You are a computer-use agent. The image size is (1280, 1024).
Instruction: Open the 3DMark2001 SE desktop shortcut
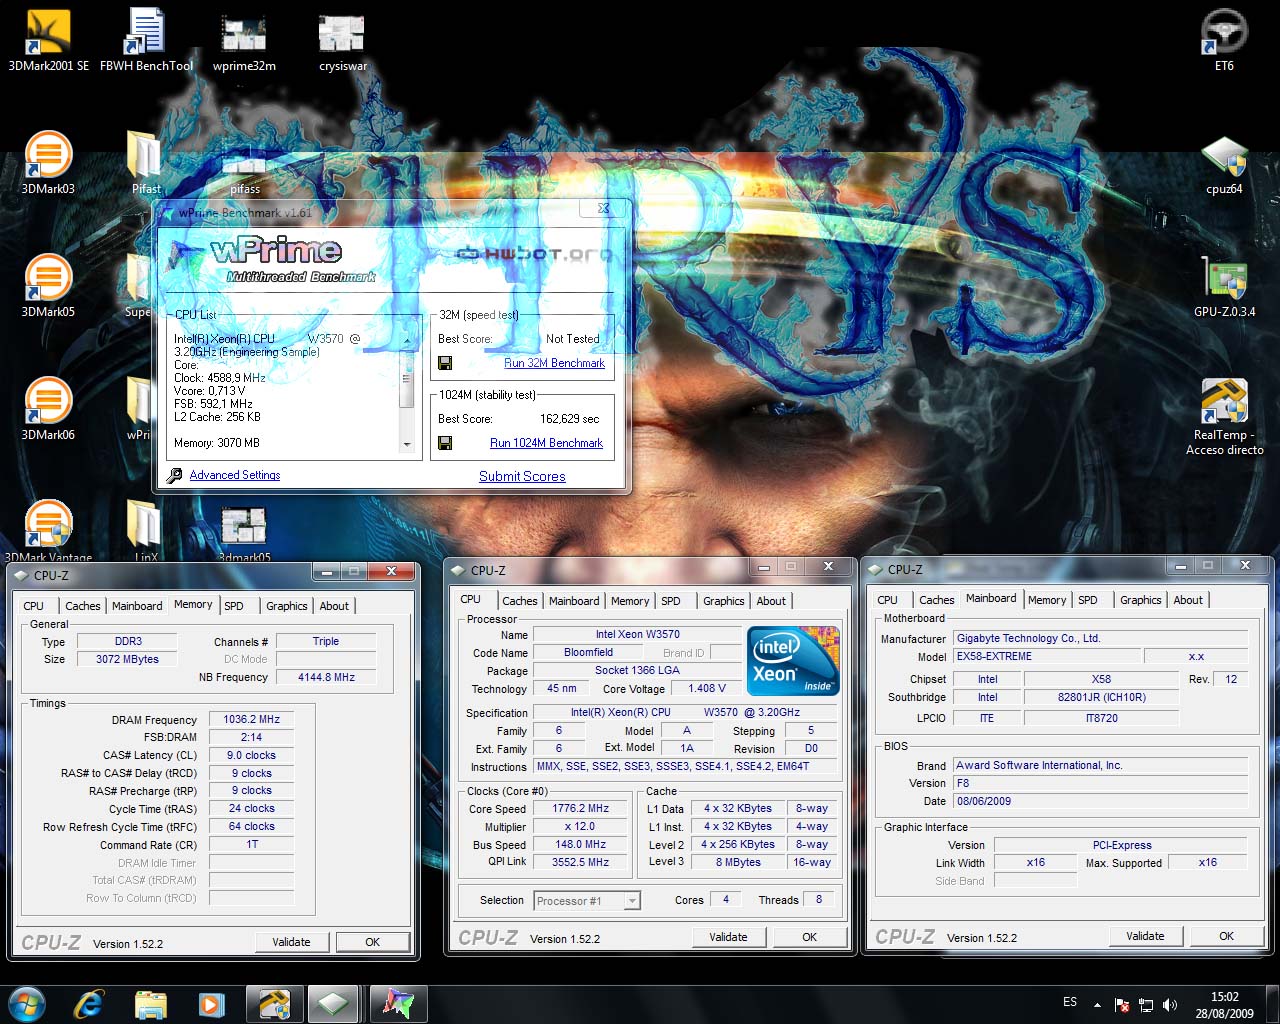point(48,40)
